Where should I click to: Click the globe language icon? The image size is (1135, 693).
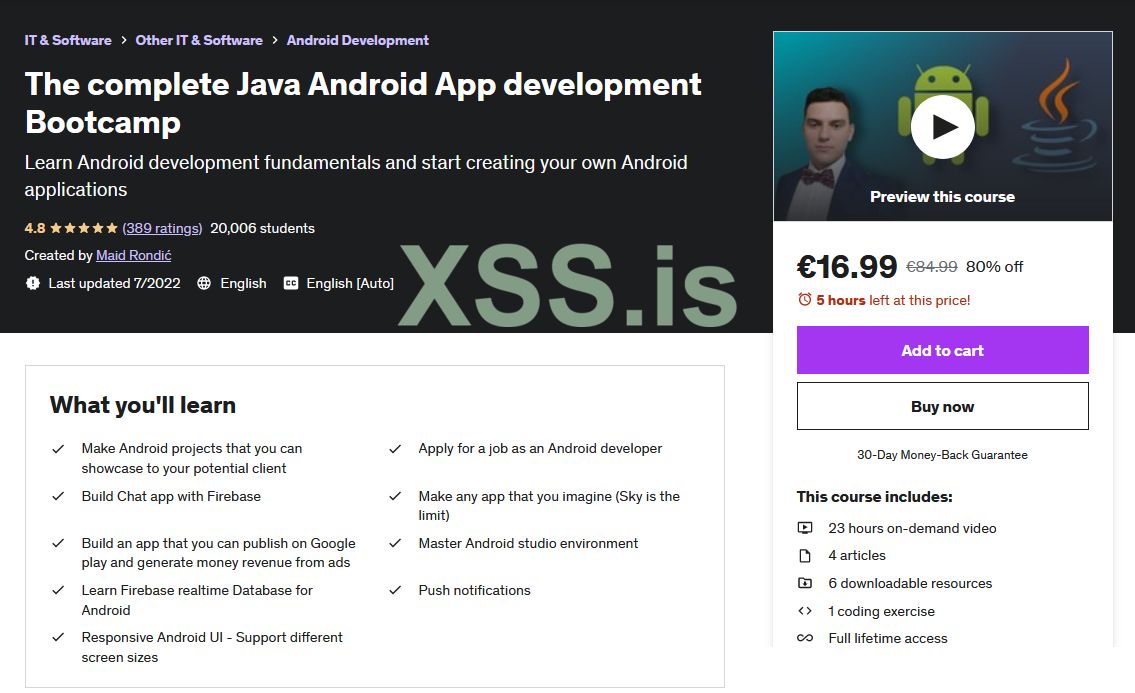point(204,283)
